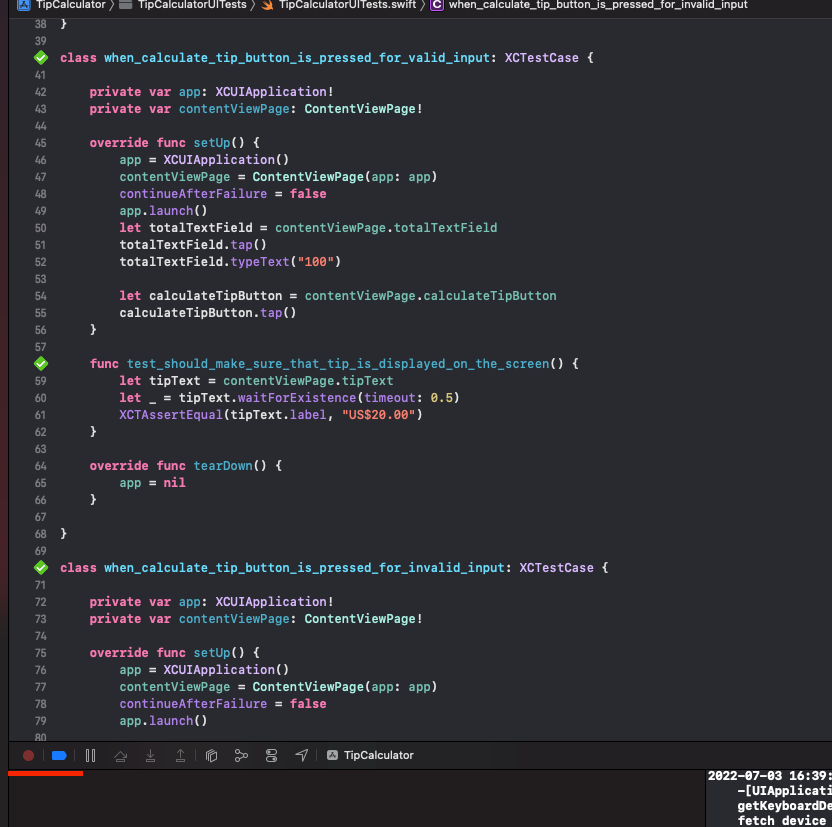
Task: Click test diamond for valid_input class
Action: click(x=41, y=58)
